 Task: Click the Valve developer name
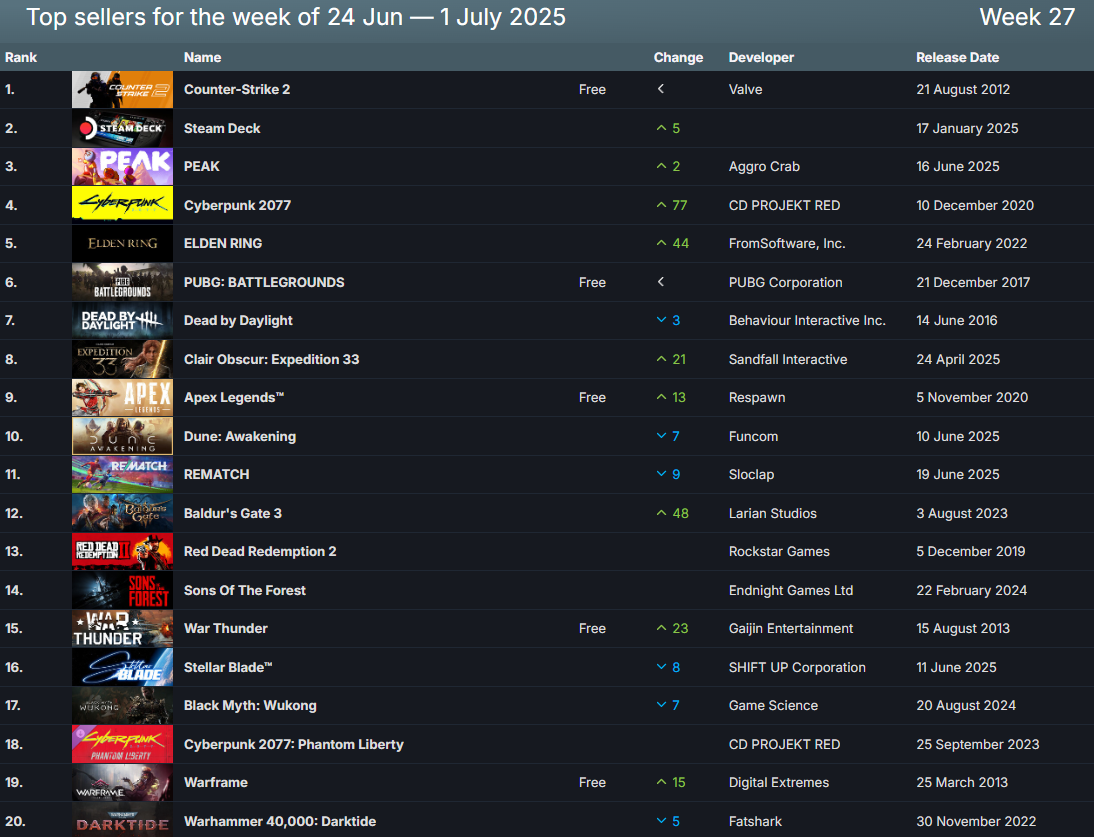click(745, 89)
